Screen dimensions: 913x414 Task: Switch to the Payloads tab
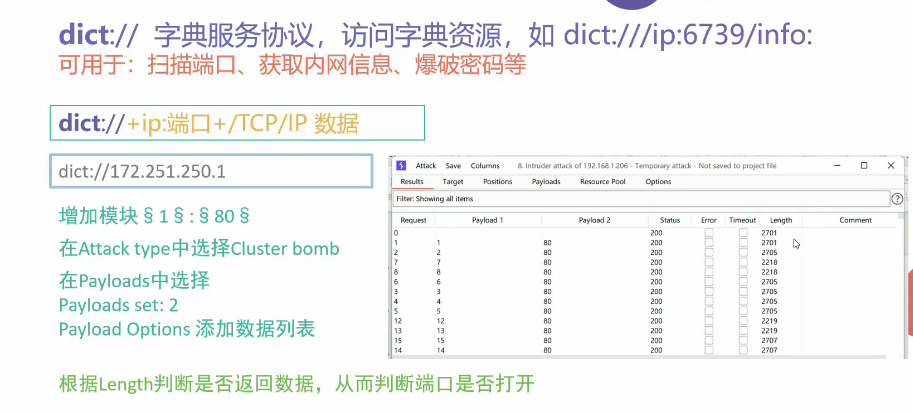click(x=544, y=182)
